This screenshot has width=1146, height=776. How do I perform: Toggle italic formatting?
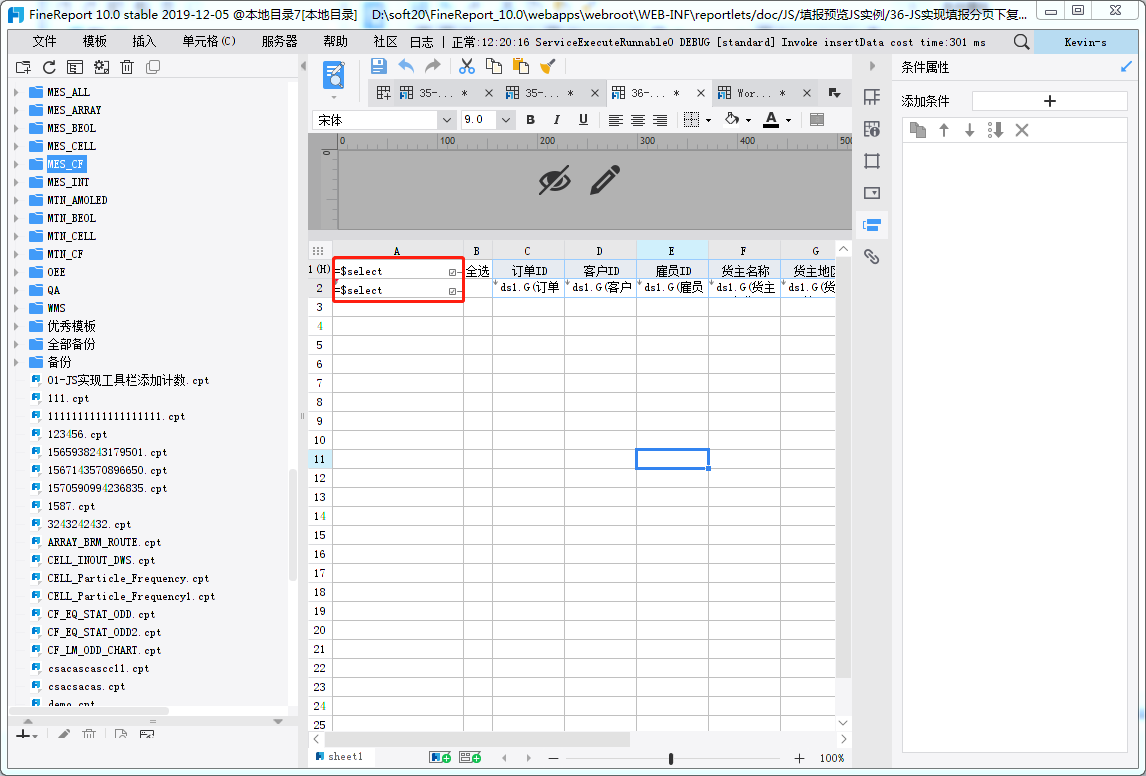point(557,120)
